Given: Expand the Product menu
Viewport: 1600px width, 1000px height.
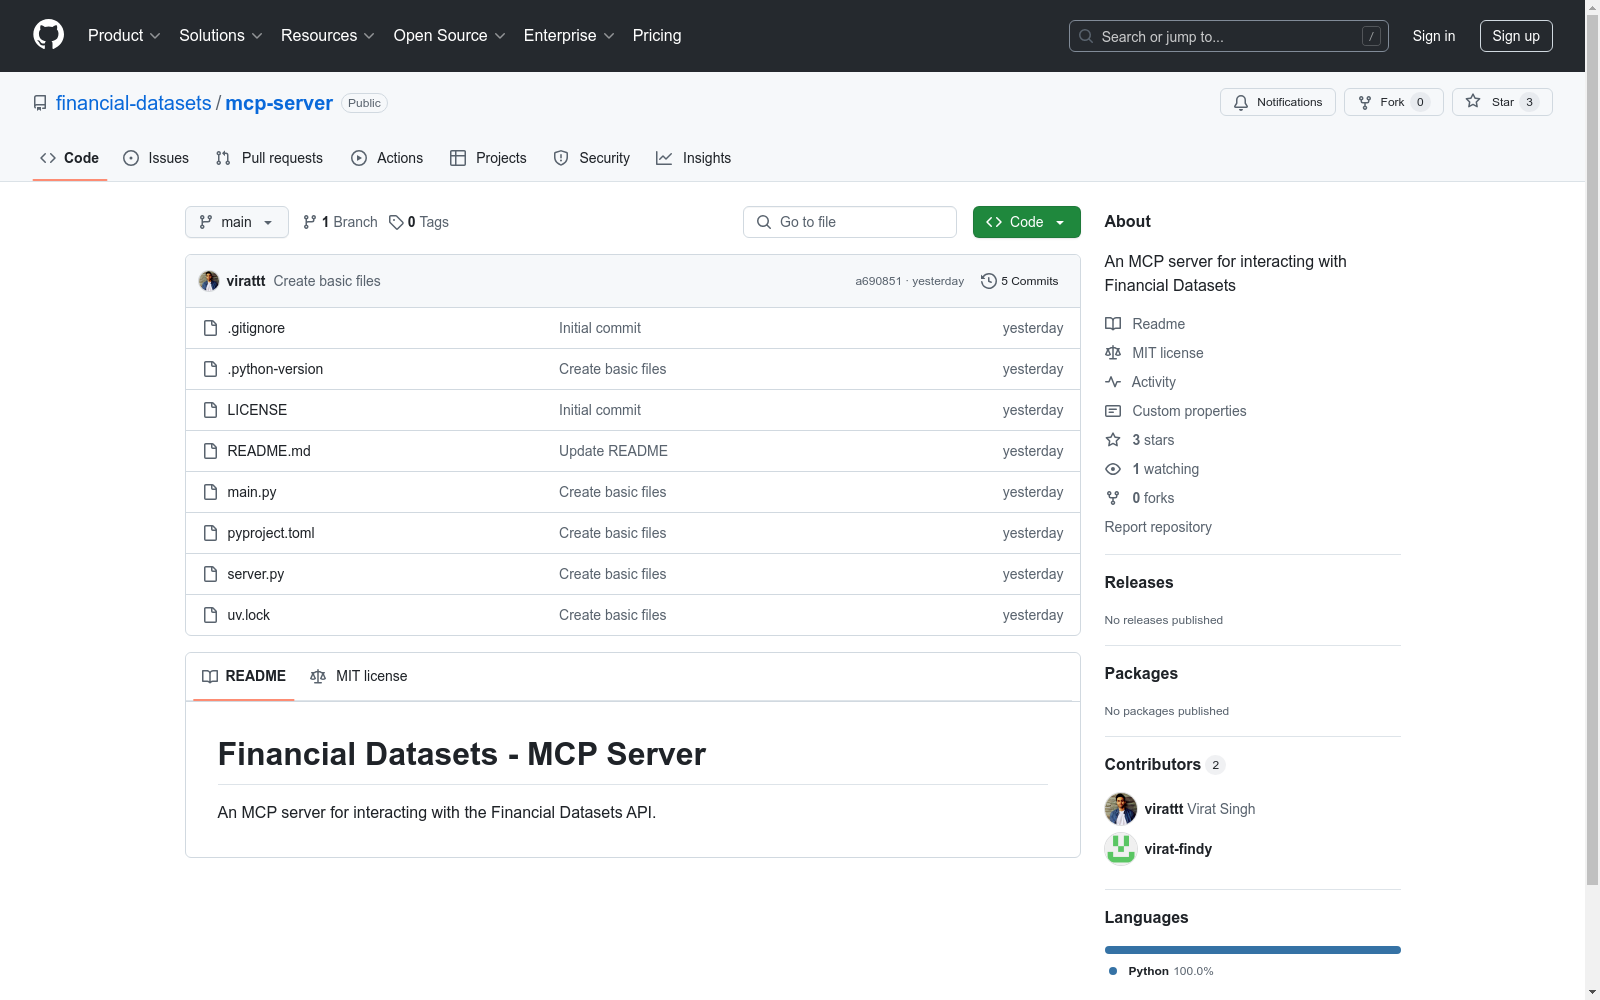Looking at the screenshot, I should (124, 36).
